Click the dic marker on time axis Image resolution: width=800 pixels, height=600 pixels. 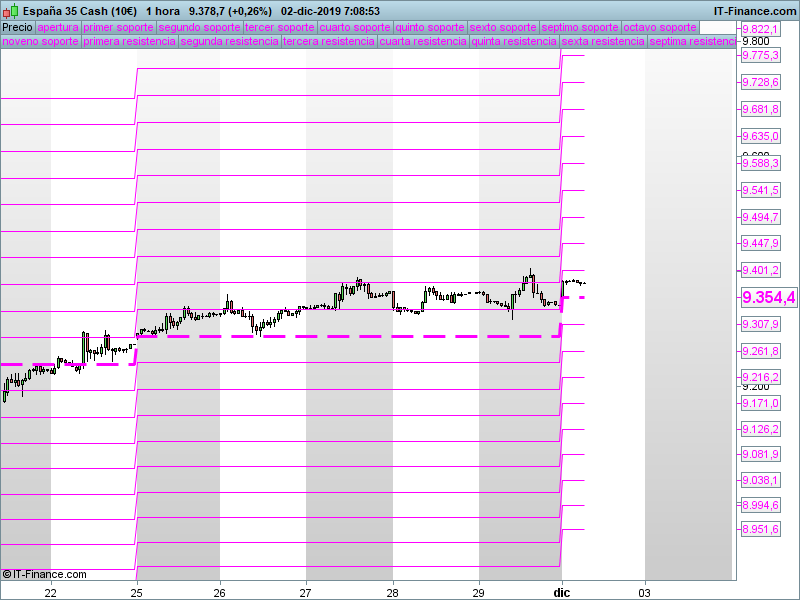(563, 592)
